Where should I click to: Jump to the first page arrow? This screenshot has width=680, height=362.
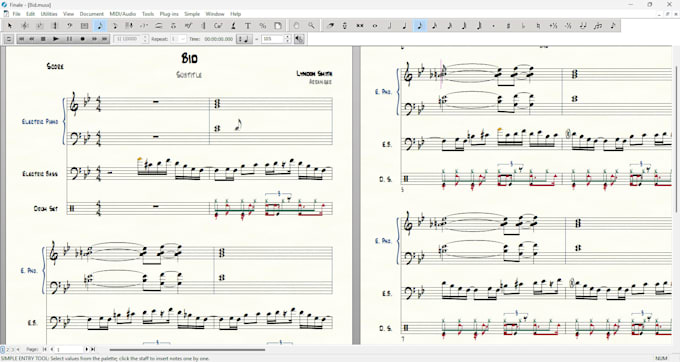point(45,349)
